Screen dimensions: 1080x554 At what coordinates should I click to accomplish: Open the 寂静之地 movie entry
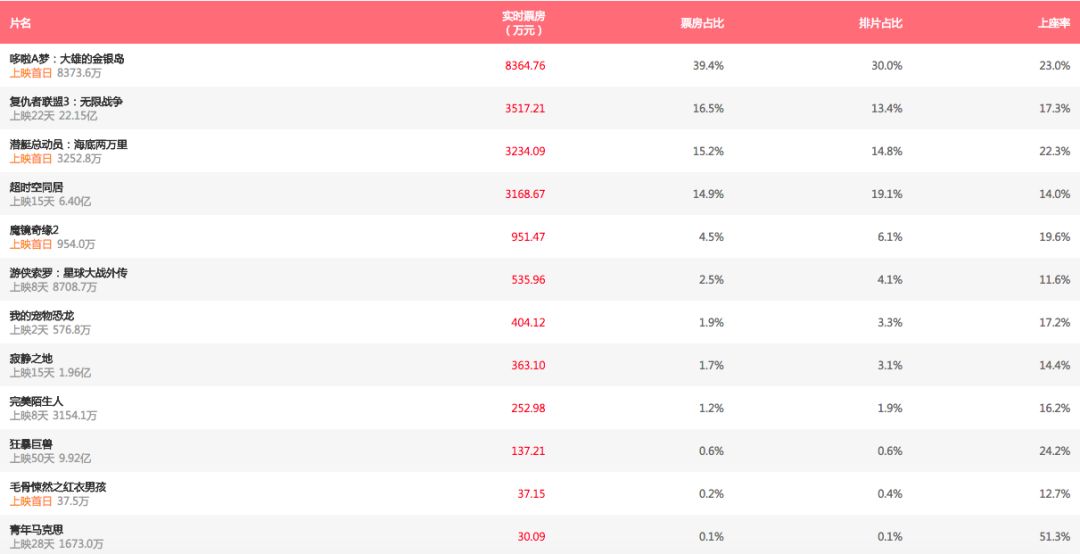31,359
